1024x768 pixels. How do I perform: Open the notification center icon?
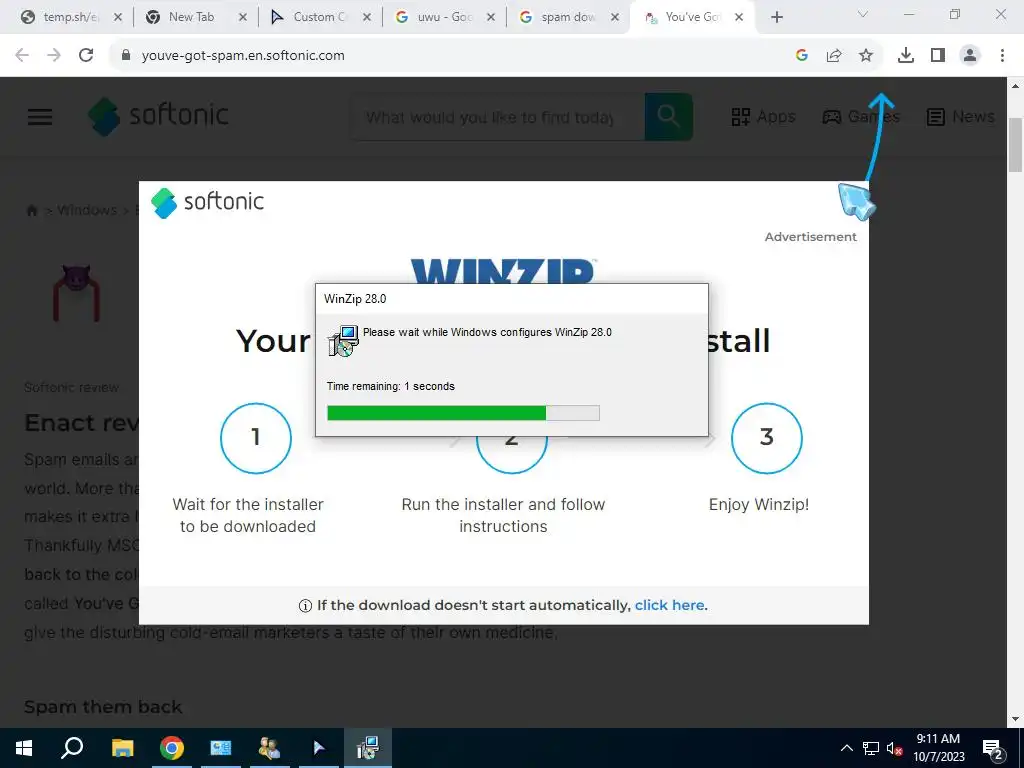pyautogui.click(x=992, y=748)
